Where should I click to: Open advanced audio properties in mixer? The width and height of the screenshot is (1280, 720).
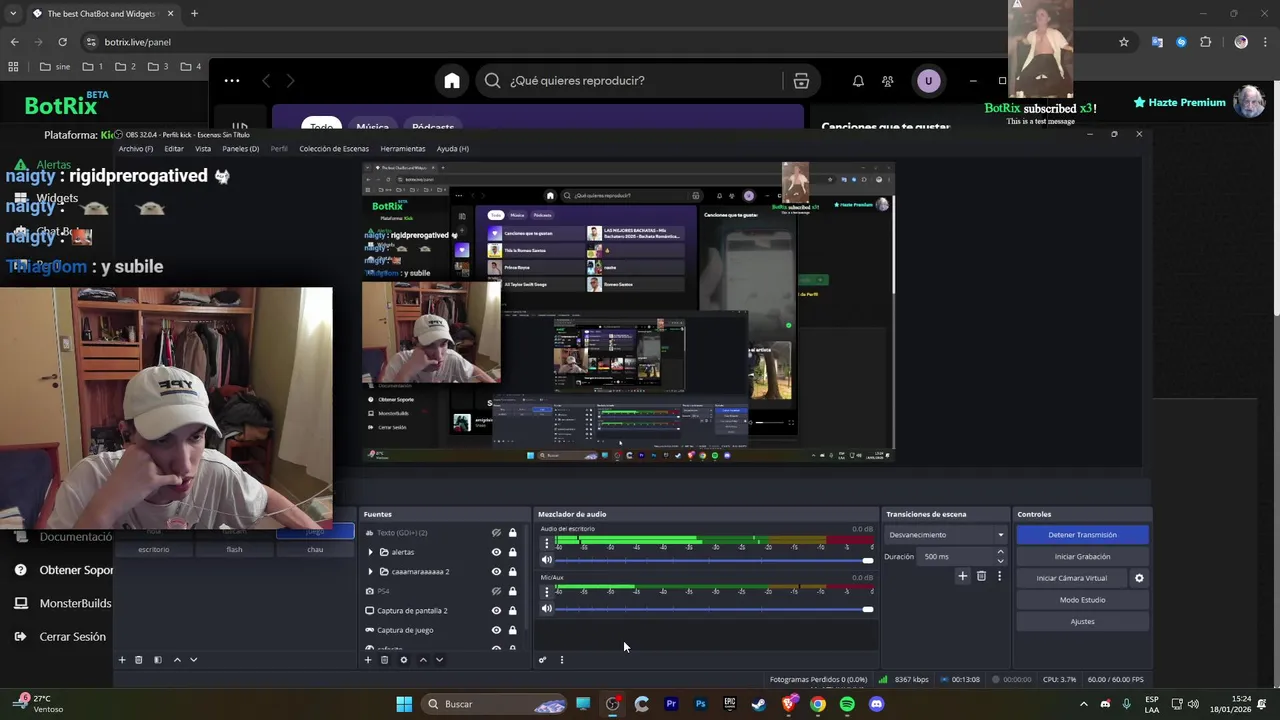pos(543,660)
